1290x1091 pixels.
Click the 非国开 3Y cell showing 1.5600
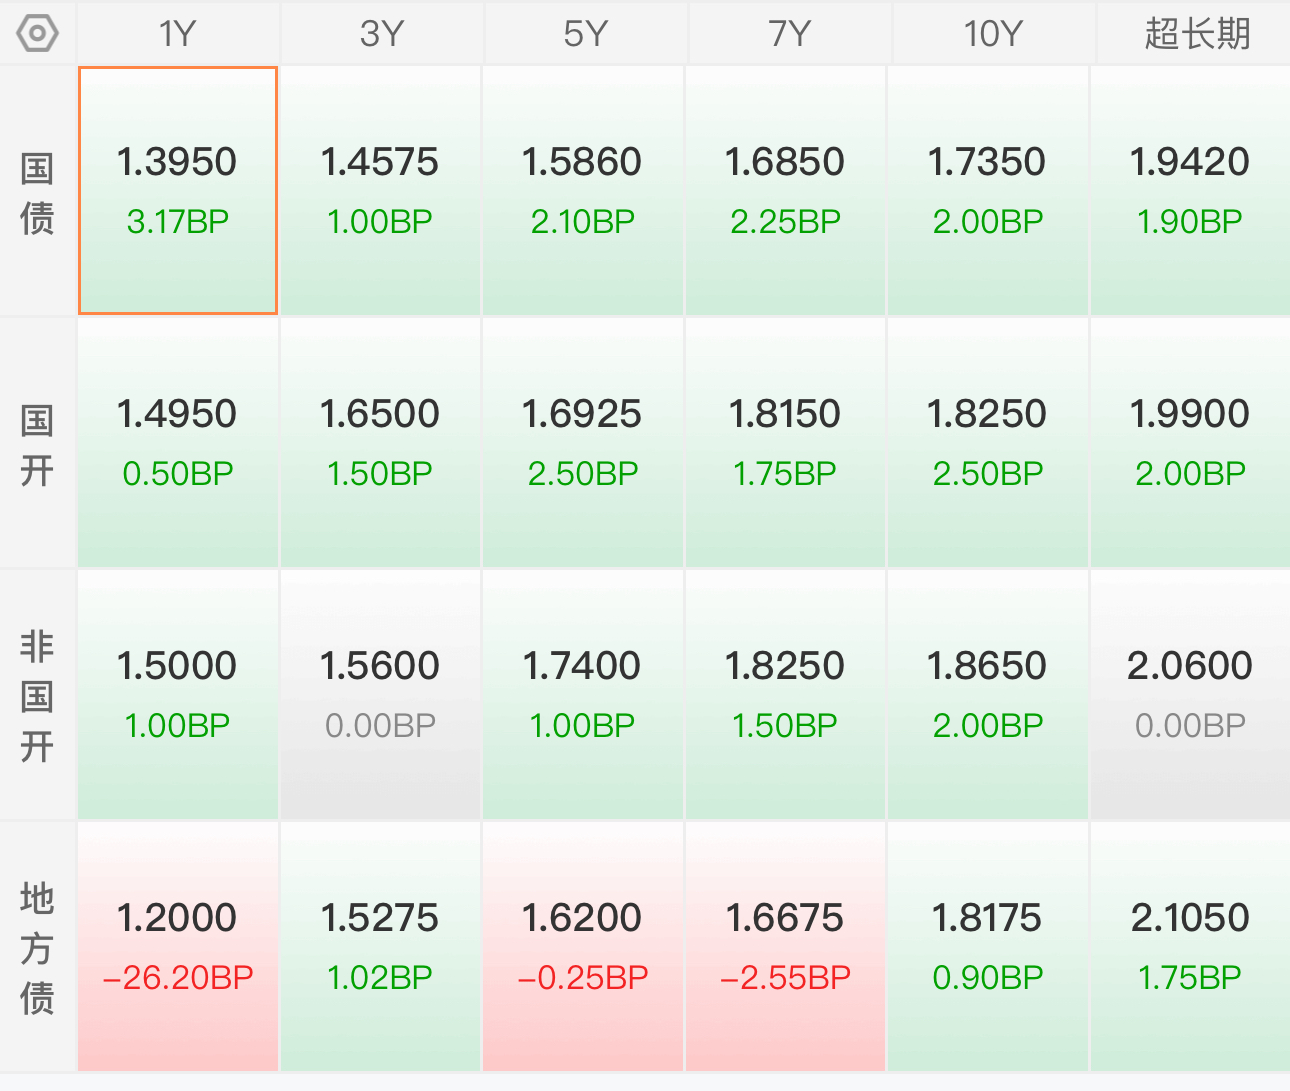(x=380, y=695)
